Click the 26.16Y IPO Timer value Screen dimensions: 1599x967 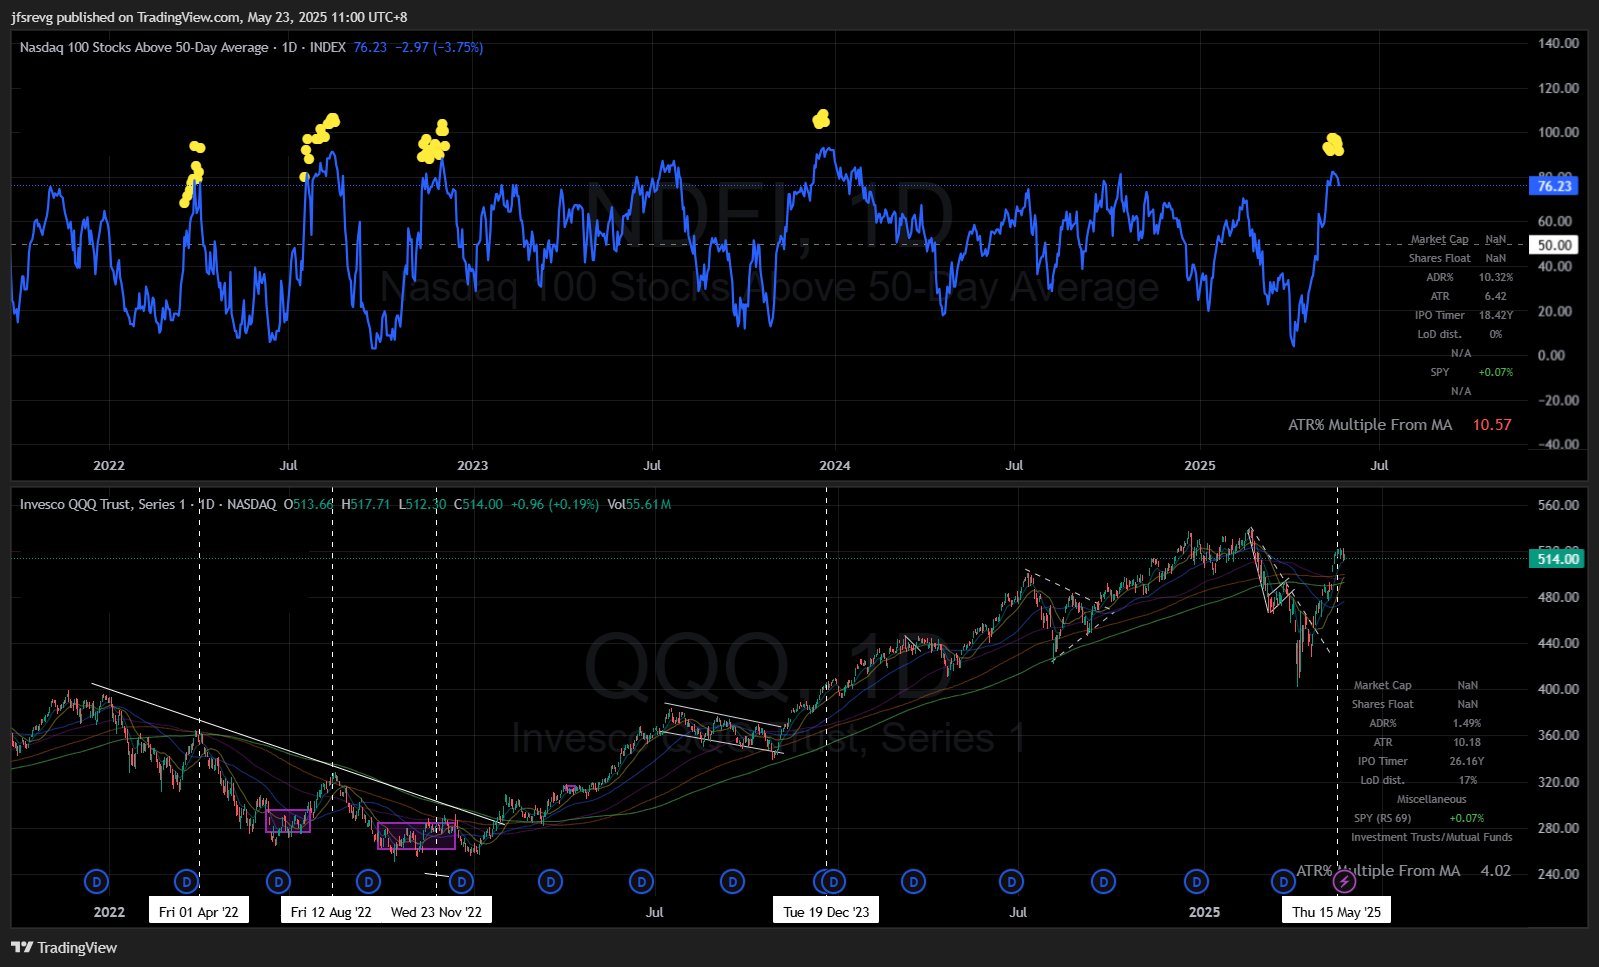(x=1467, y=761)
